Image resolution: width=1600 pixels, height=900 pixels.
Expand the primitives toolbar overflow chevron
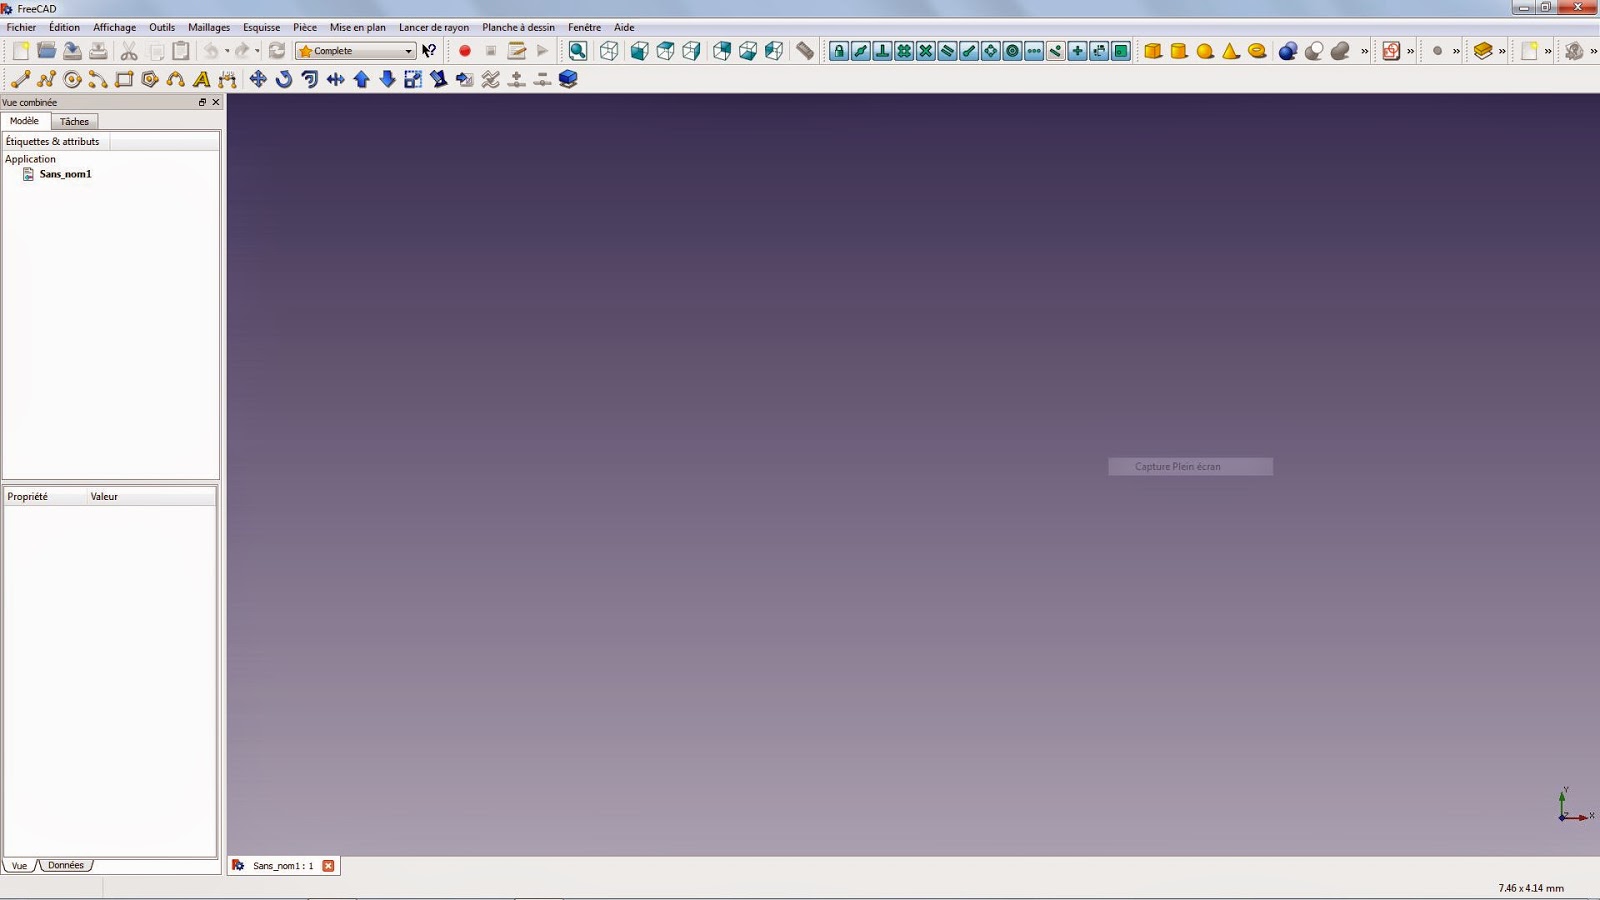[1363, 51]
